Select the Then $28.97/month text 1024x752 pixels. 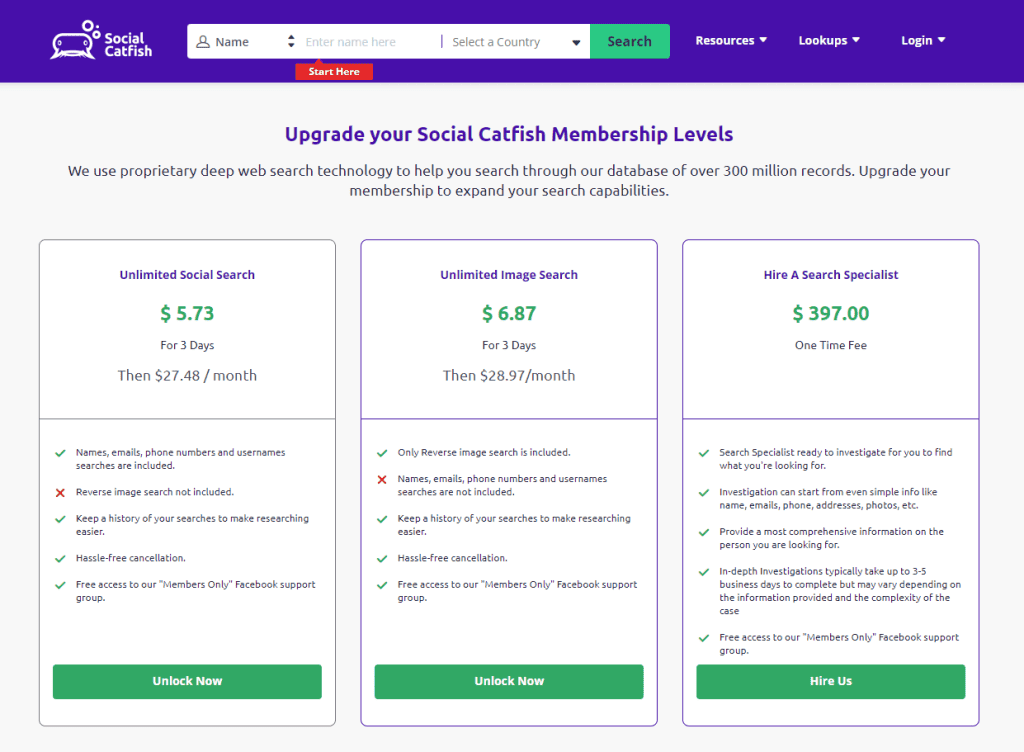coord(509,375)
